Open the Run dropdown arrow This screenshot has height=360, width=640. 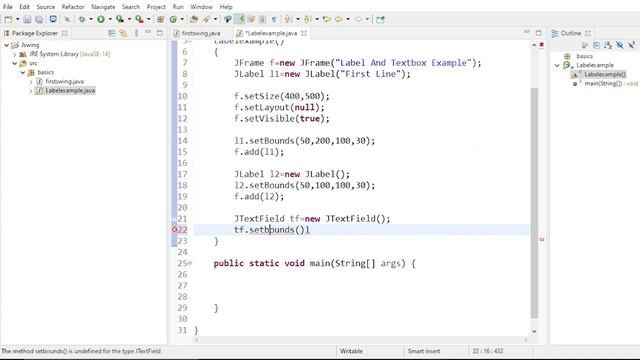110,19
